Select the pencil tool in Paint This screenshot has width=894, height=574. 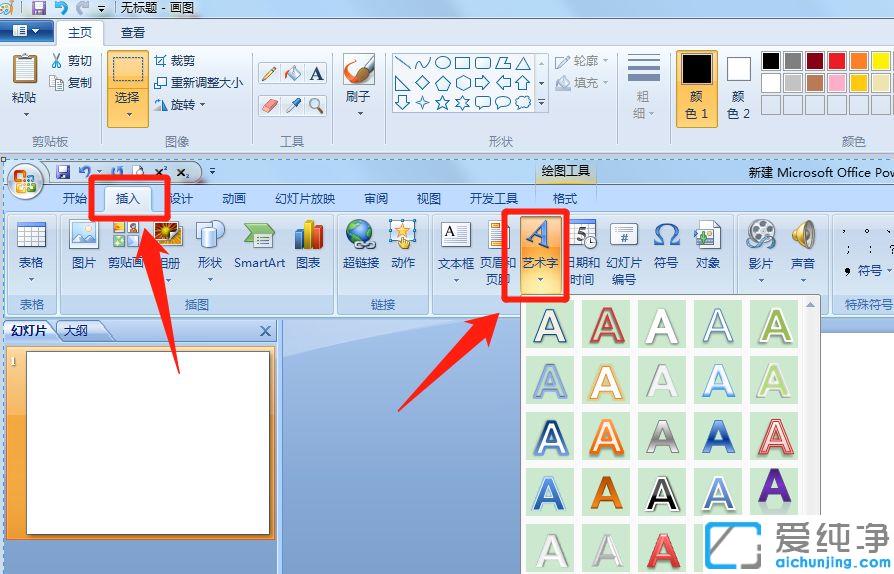click(x=269, y=73)
